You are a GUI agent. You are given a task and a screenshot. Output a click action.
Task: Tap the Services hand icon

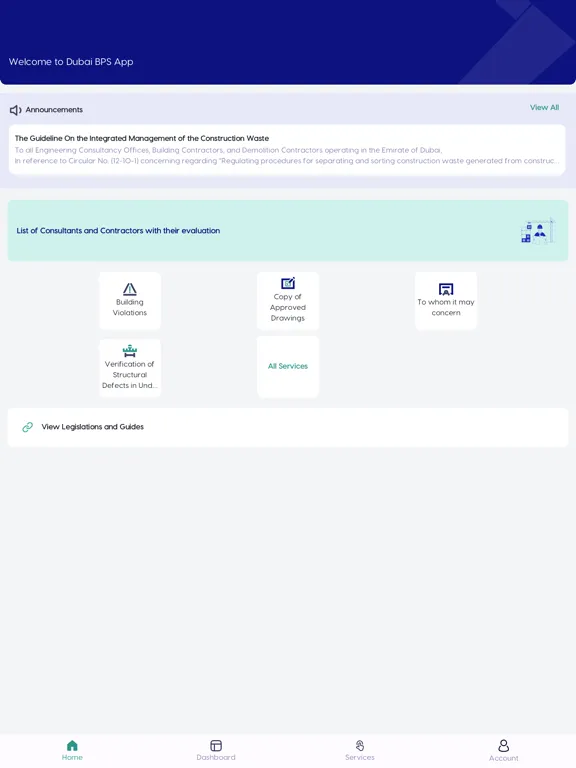pyautogui.click(x=360, y=745)
